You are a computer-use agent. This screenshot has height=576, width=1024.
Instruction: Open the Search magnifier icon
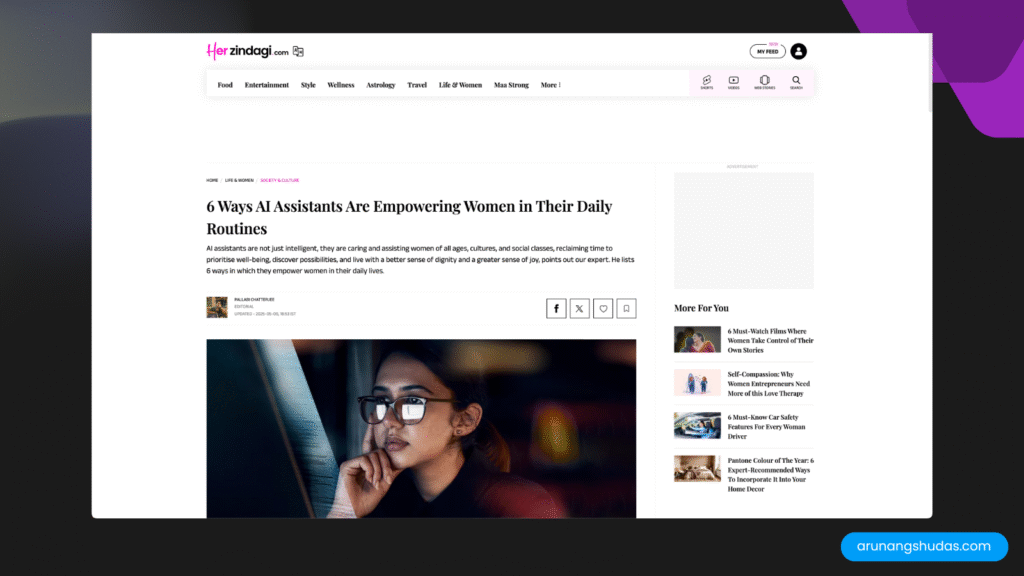pos(796,82)
